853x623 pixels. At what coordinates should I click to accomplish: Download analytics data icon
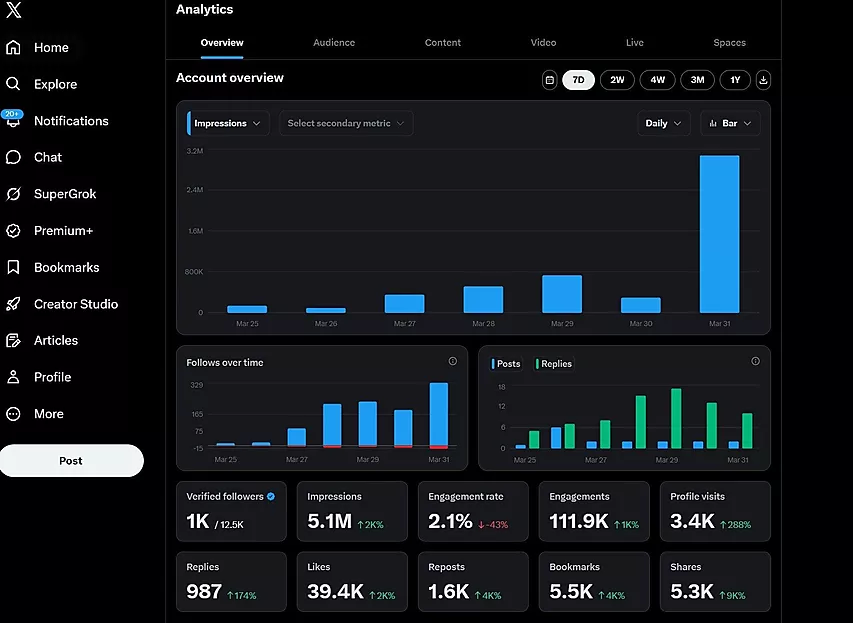(763, 80)
